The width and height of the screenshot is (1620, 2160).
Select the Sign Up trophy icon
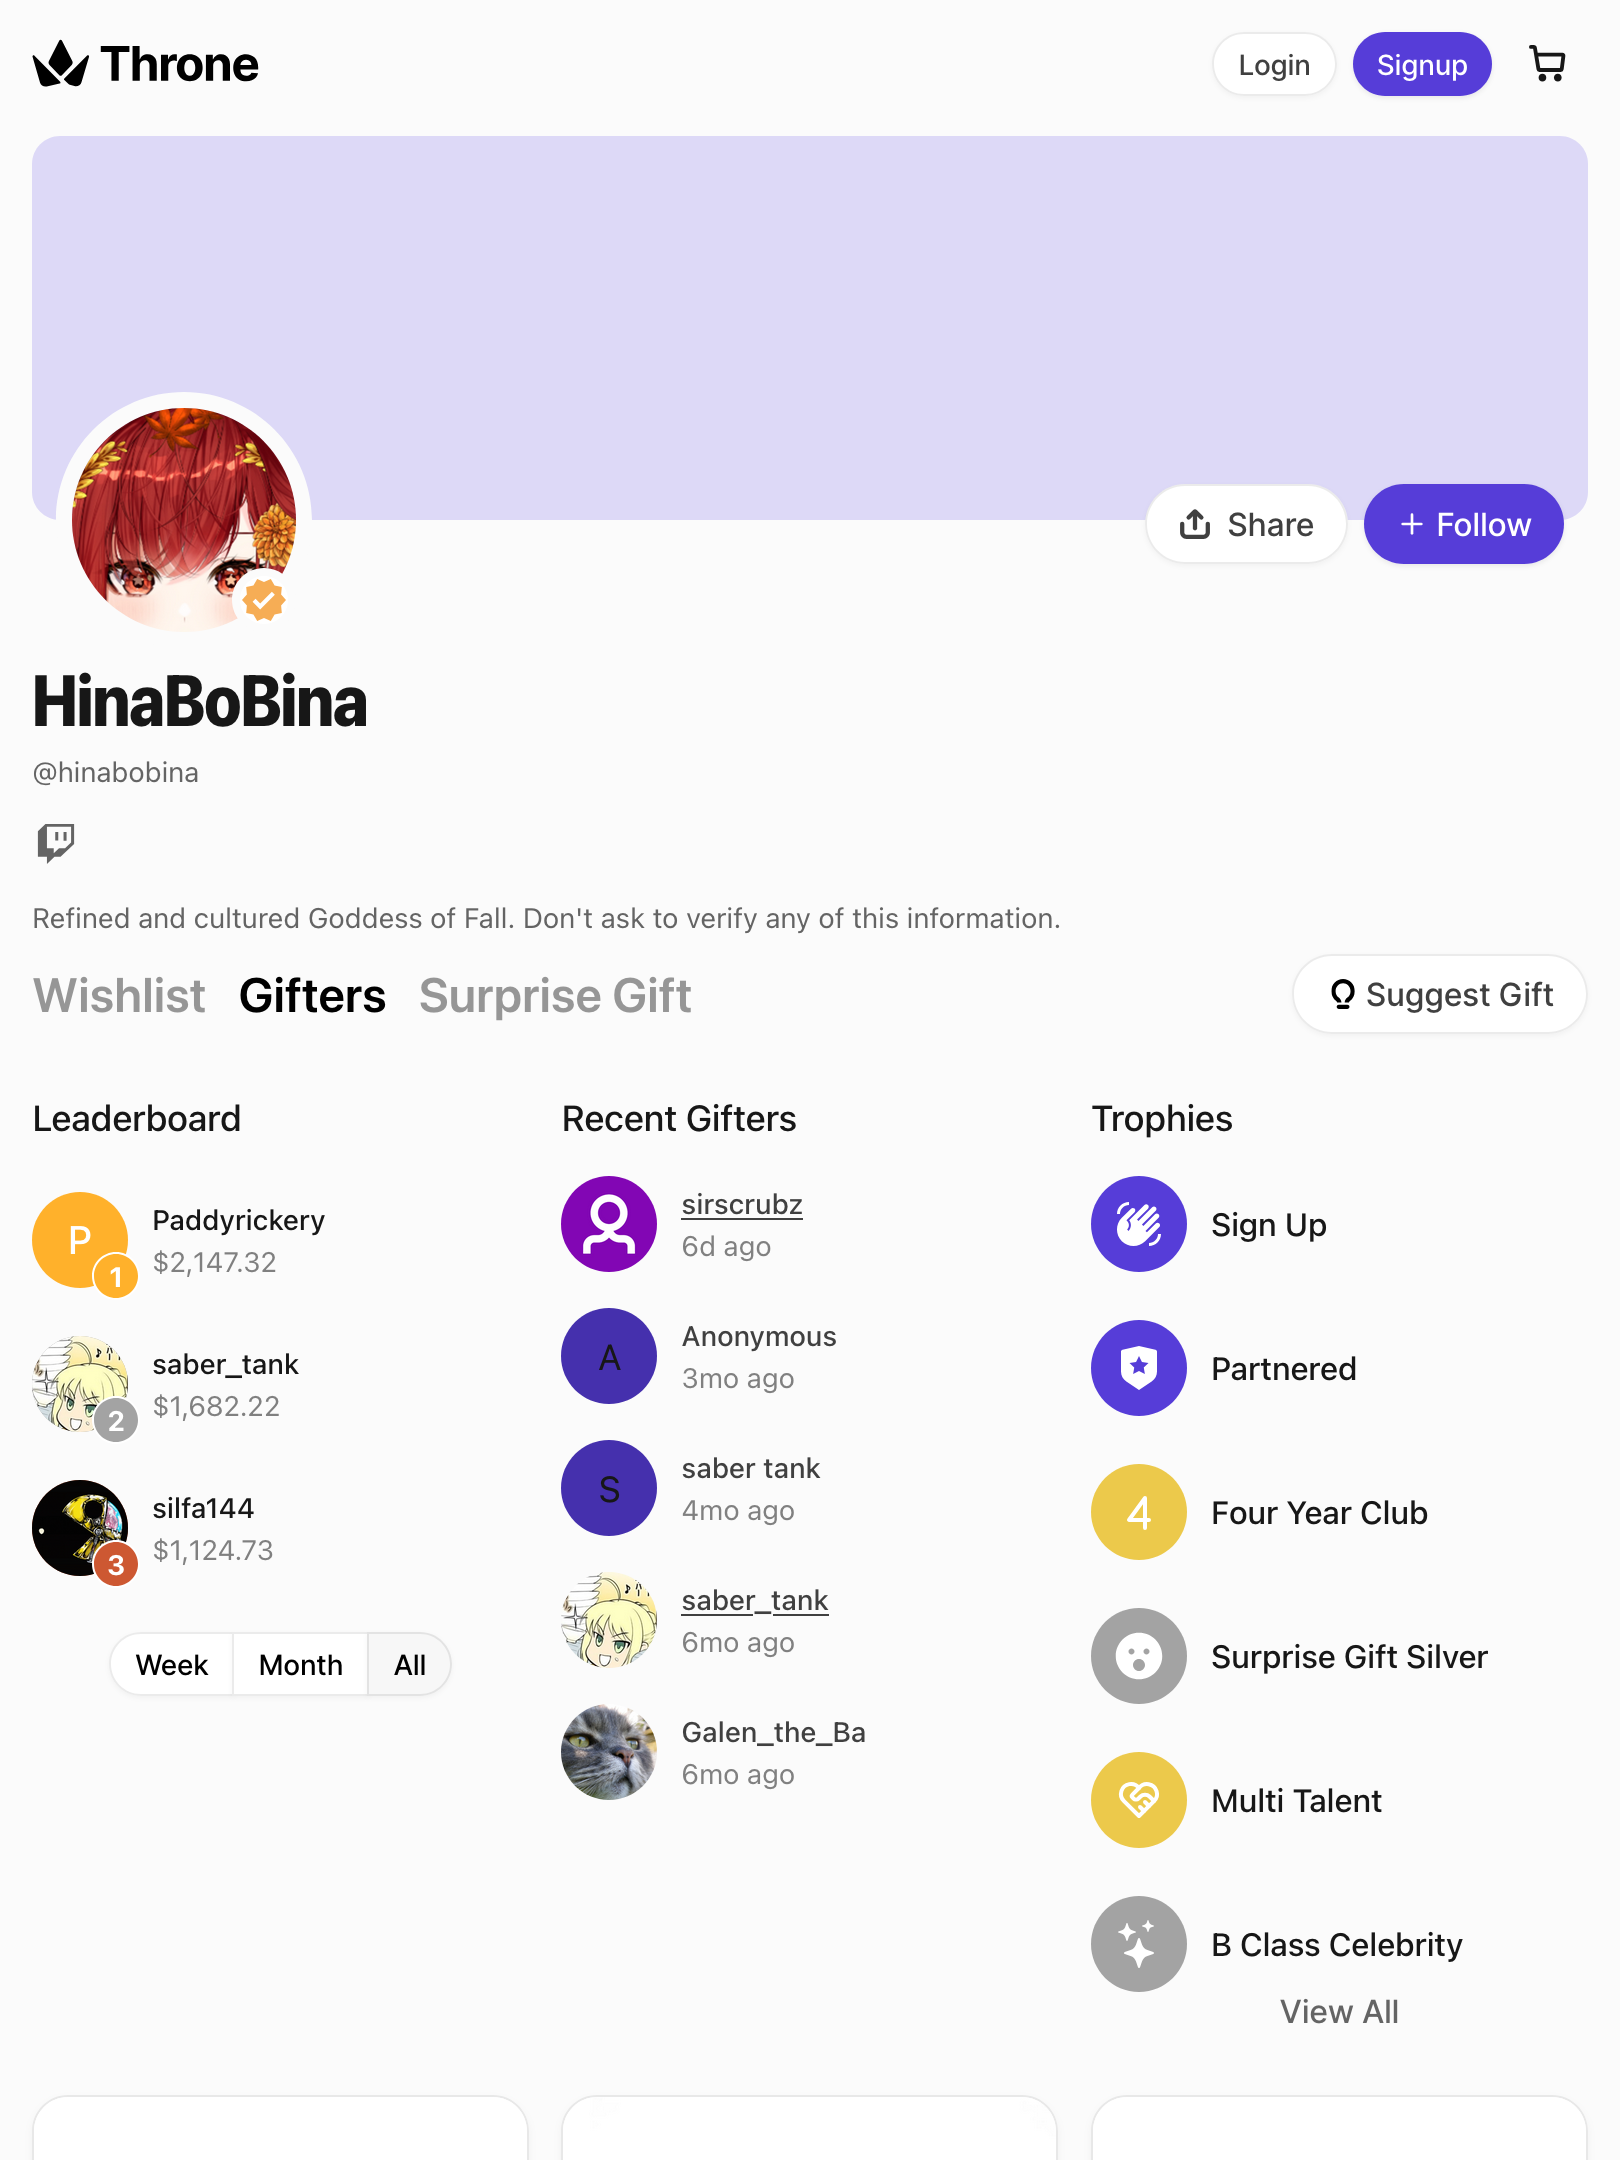(x=1139, y=1224)
